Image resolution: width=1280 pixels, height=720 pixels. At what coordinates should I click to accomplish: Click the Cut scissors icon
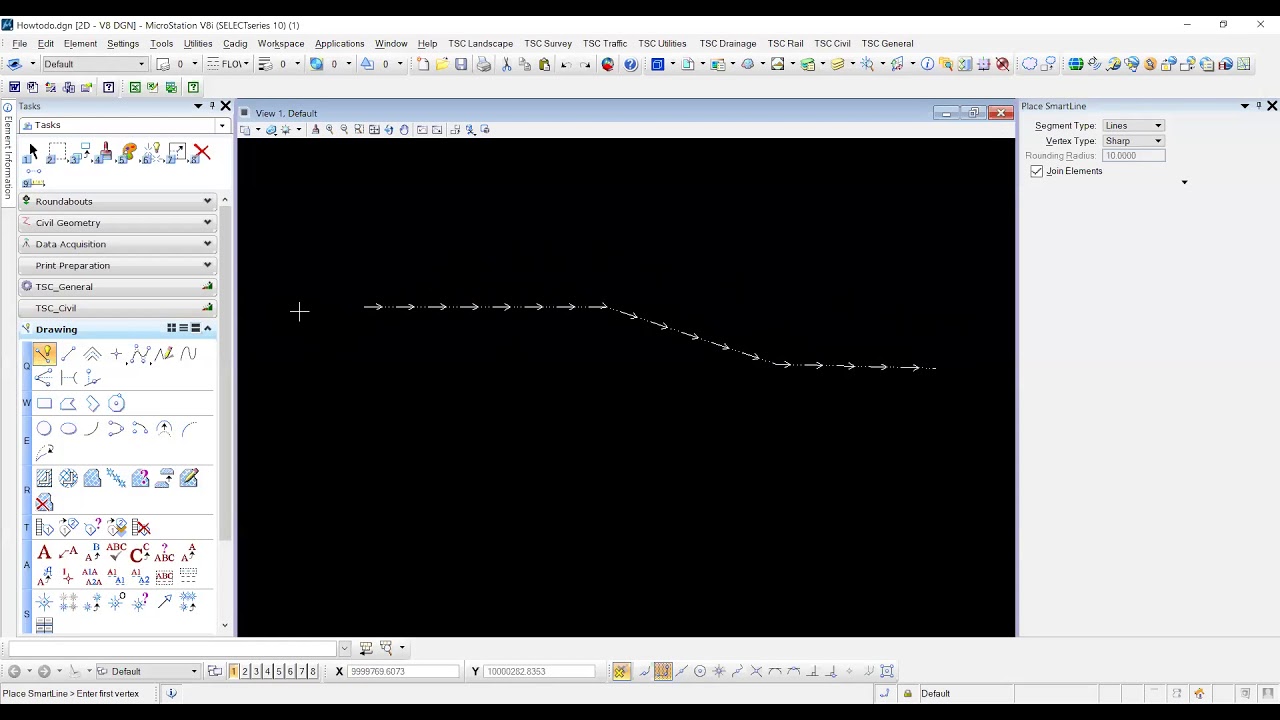pos(507,64)
